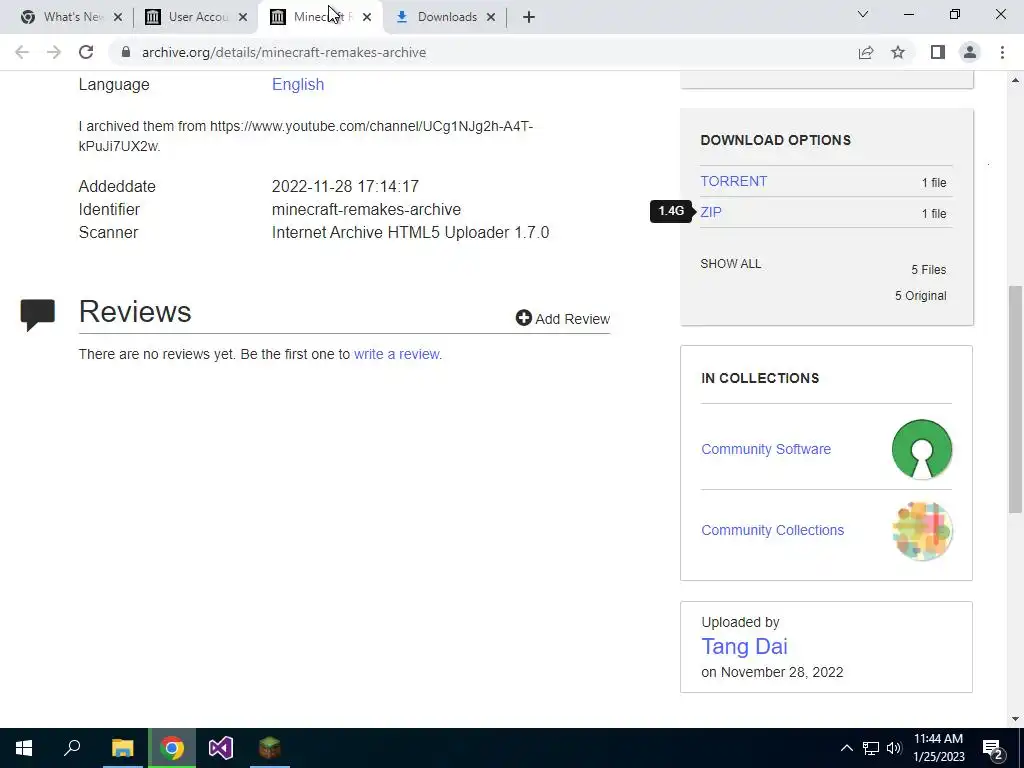Open the Chrome three-dot menu

coord(1002,52)
